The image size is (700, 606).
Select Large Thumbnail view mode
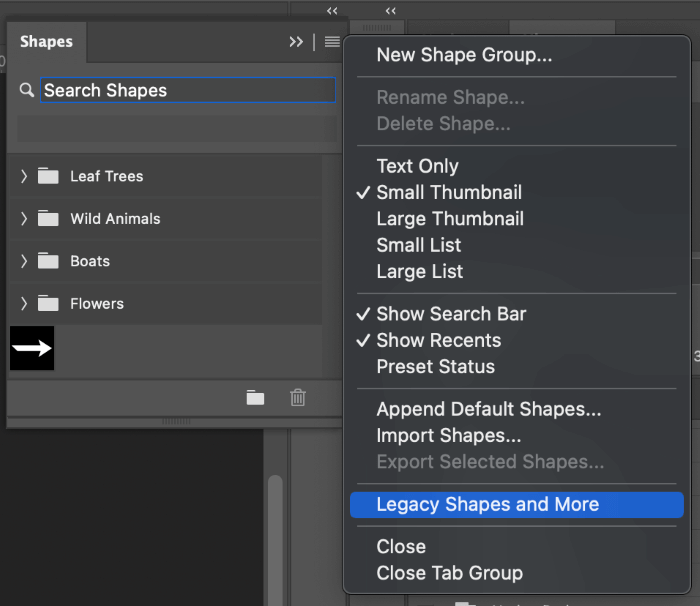[x=450, y=219]
